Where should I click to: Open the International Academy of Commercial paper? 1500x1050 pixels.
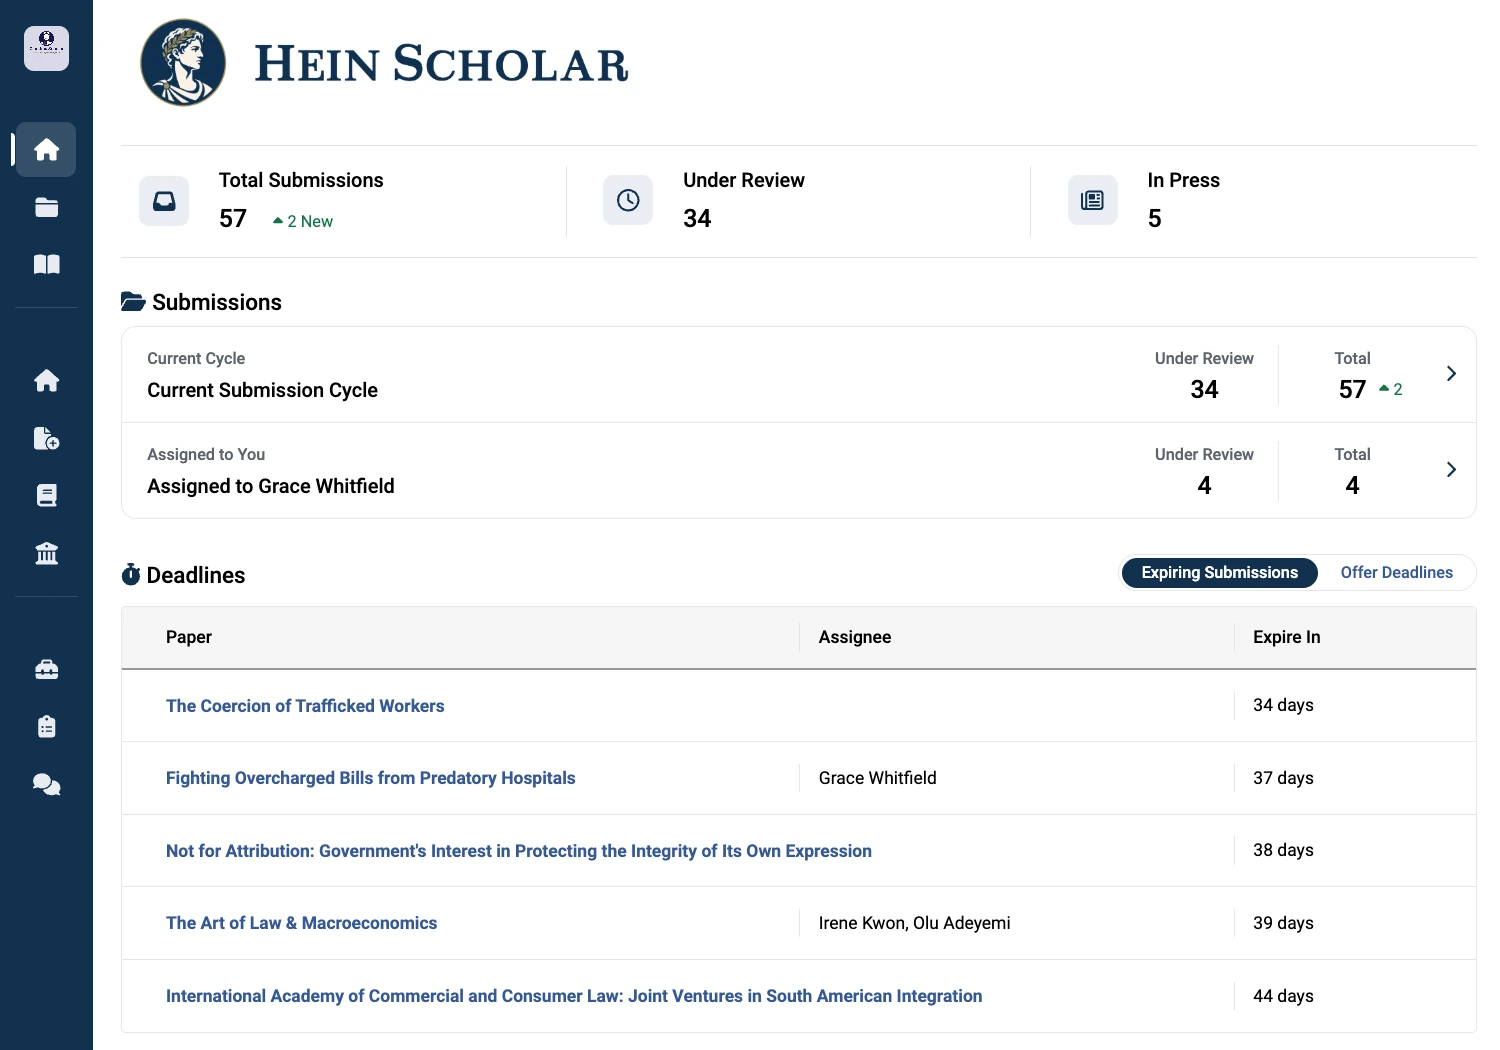point(574,996)
